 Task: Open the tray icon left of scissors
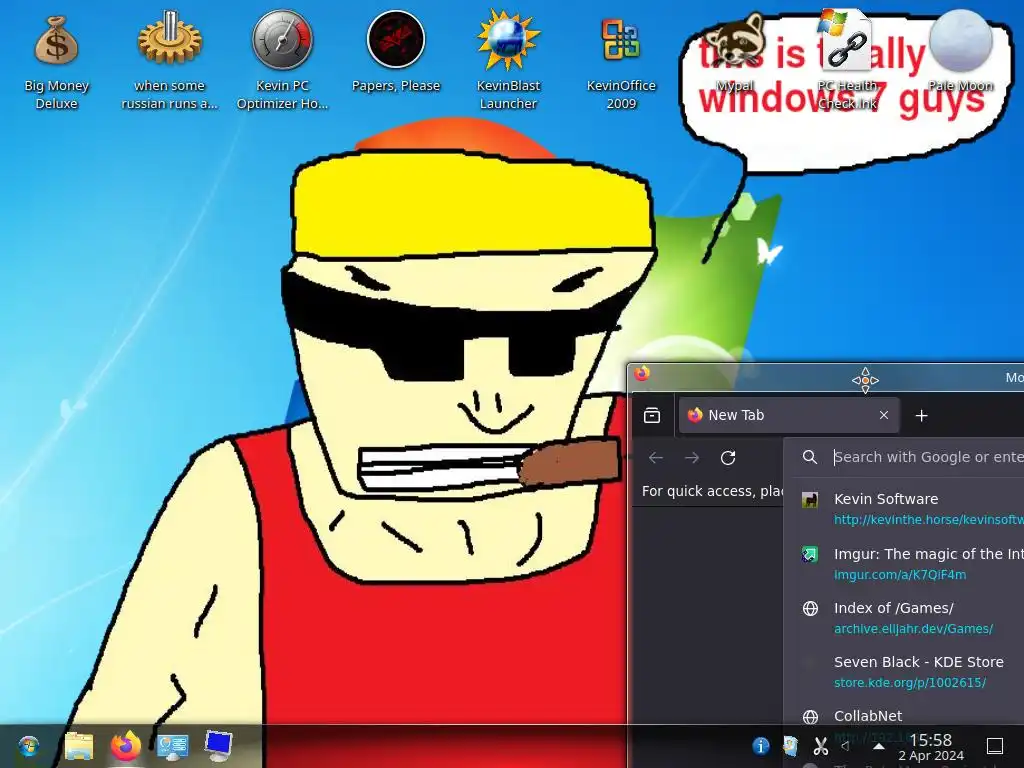[791, 746]
